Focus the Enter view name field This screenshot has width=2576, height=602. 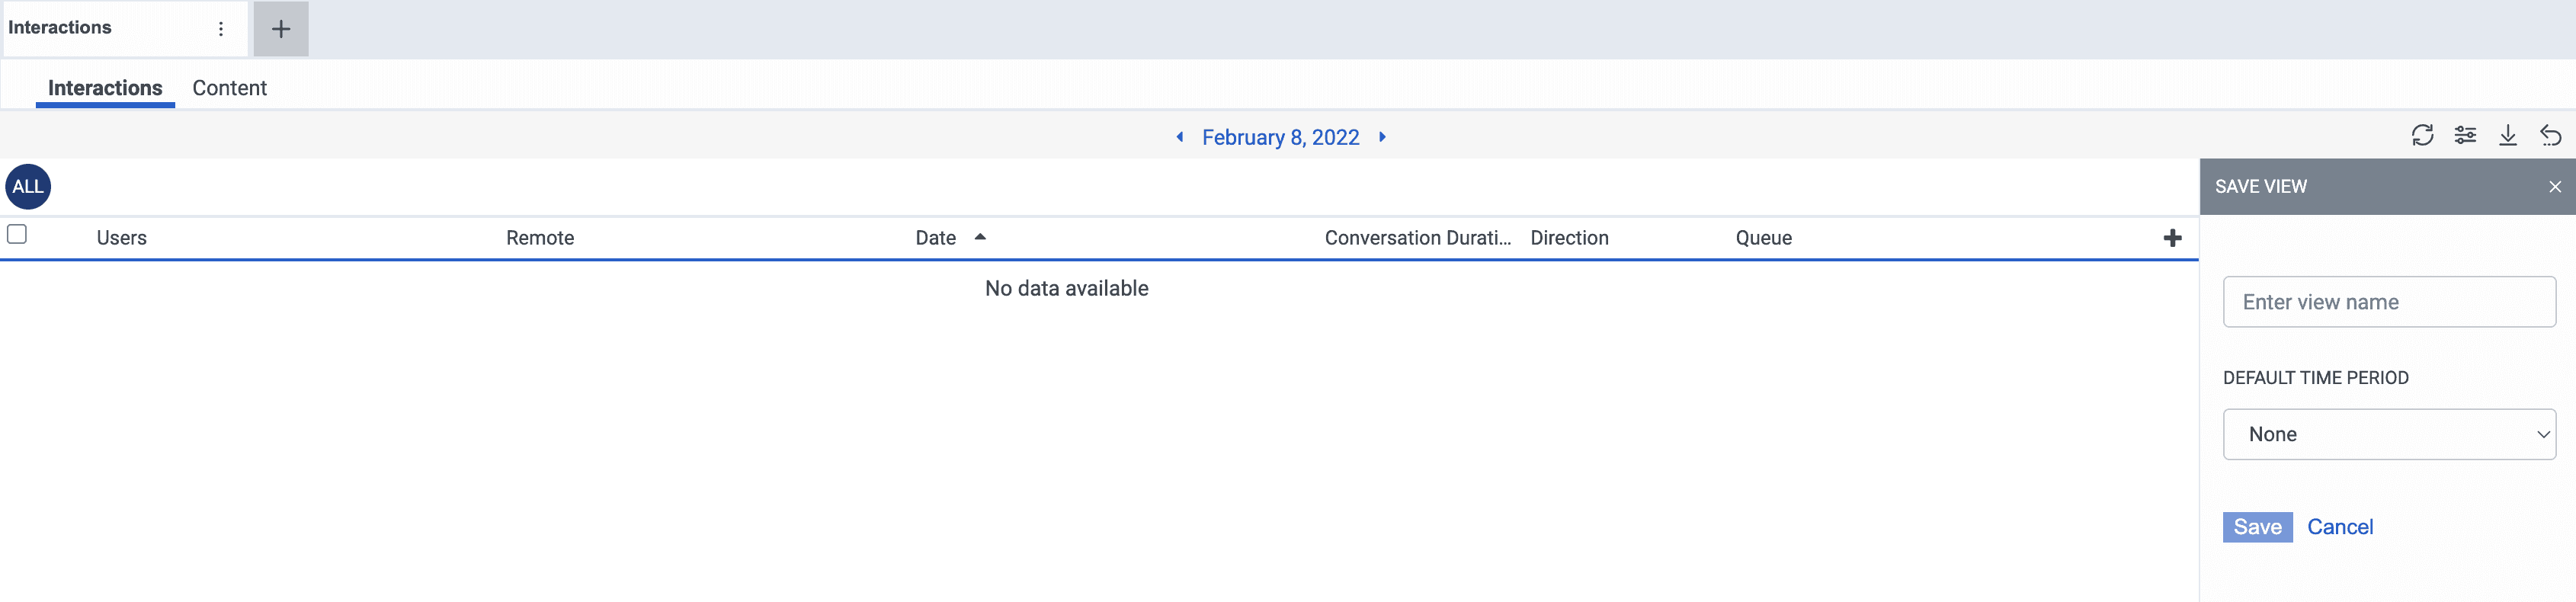pos(2389,302)
